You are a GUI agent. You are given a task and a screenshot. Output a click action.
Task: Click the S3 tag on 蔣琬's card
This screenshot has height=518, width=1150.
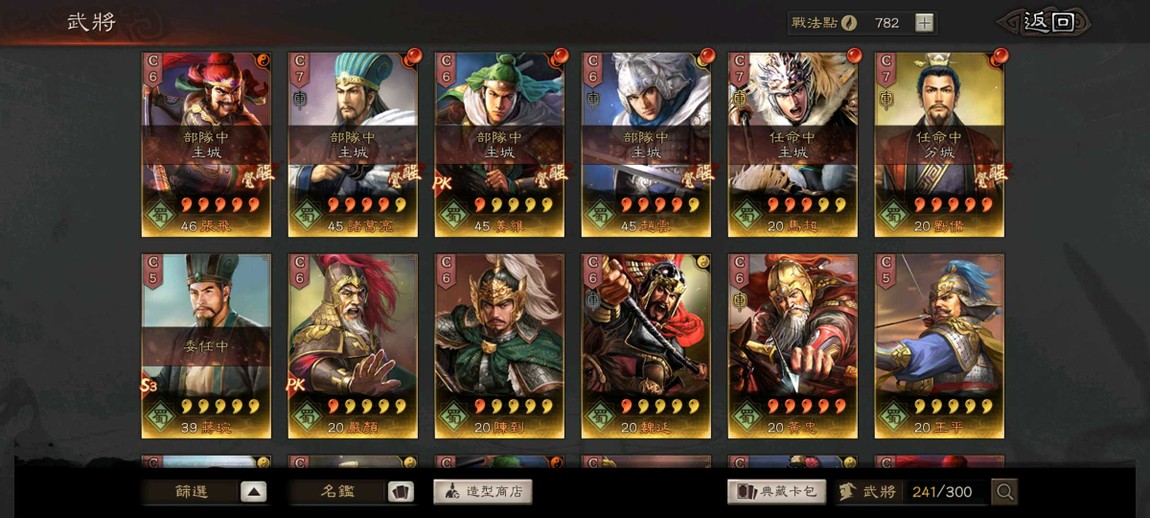pos(149,385)
